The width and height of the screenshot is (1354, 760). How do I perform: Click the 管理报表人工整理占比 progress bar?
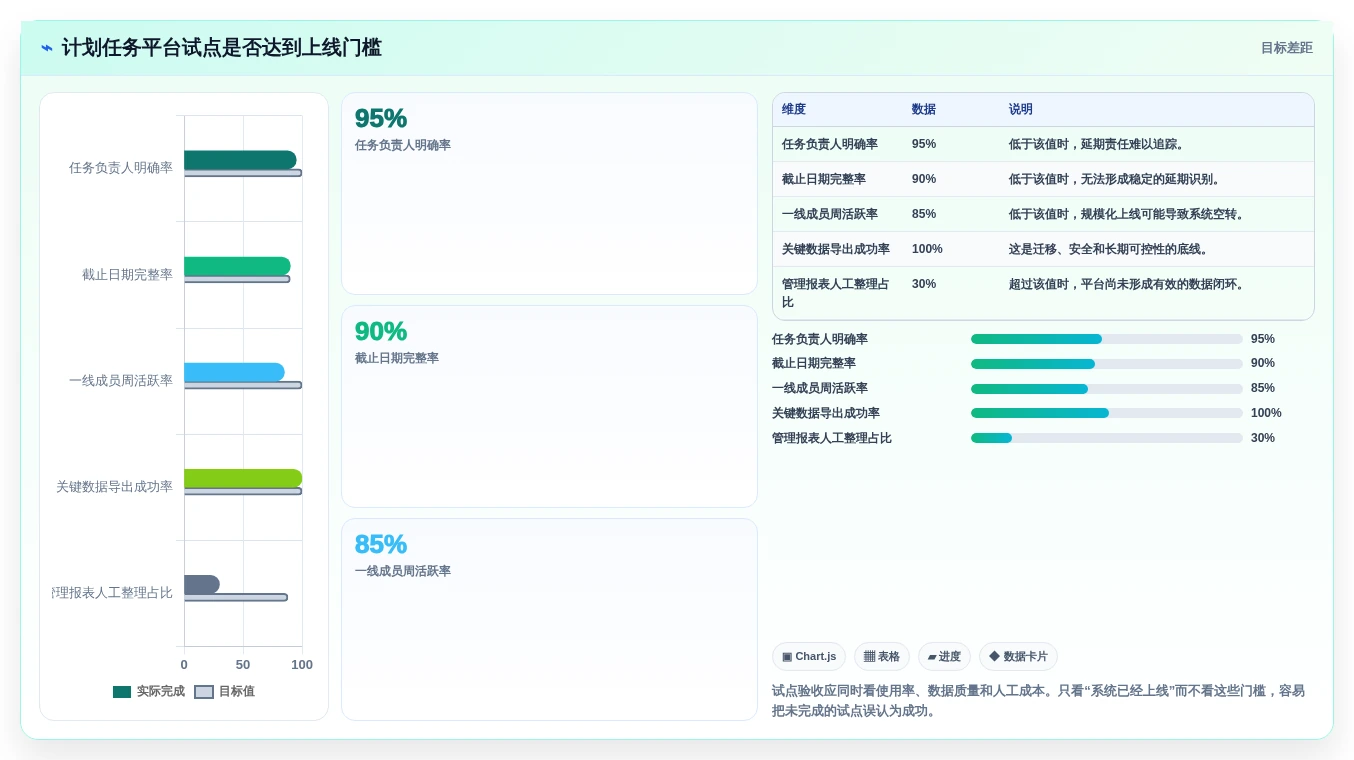point(1107,438)
